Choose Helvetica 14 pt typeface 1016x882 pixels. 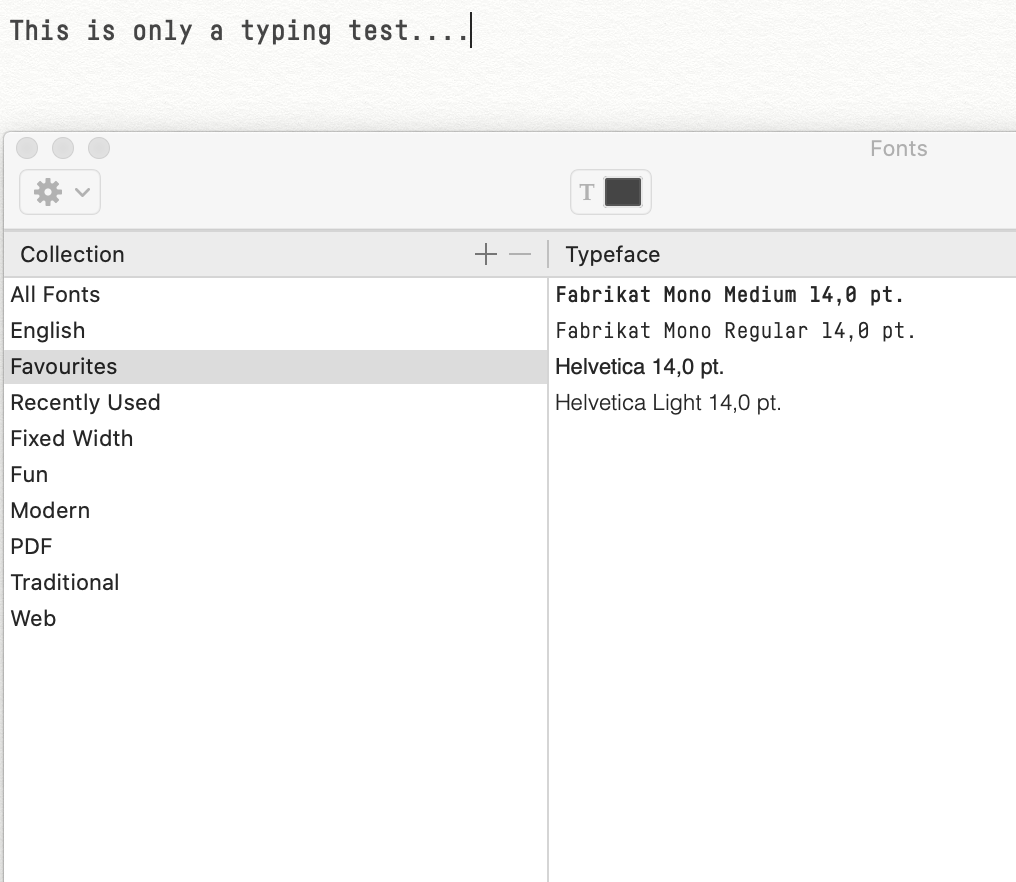coord(640,367)
